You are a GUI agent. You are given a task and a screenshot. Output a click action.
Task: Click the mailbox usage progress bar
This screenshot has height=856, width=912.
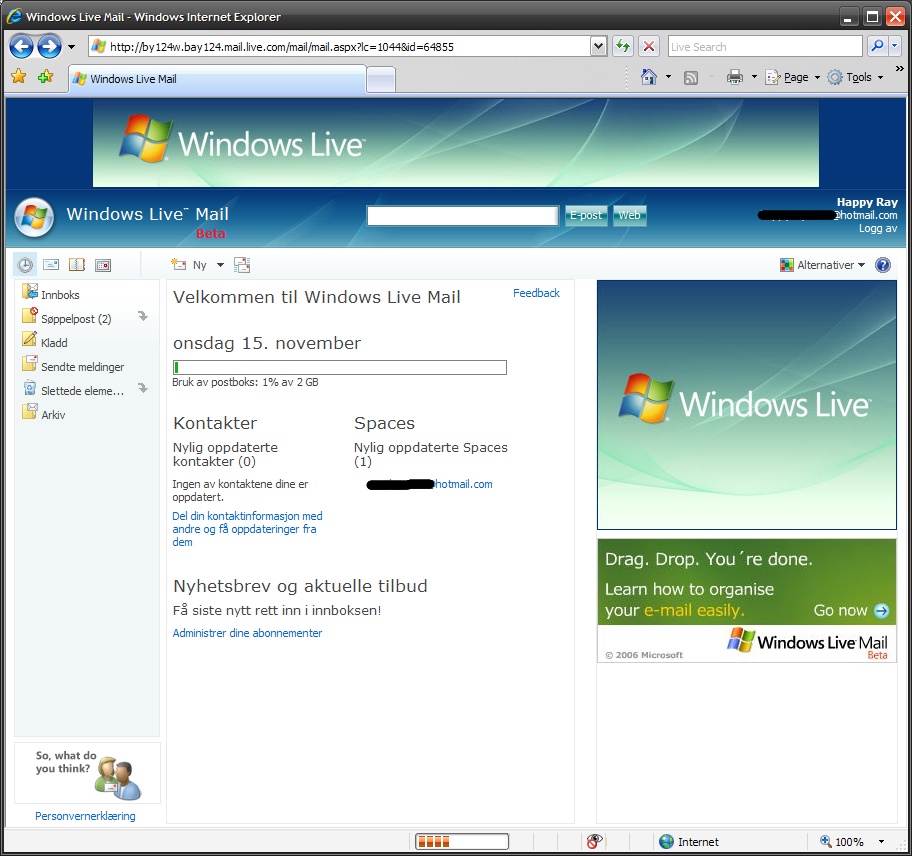(x=340, y=368)
